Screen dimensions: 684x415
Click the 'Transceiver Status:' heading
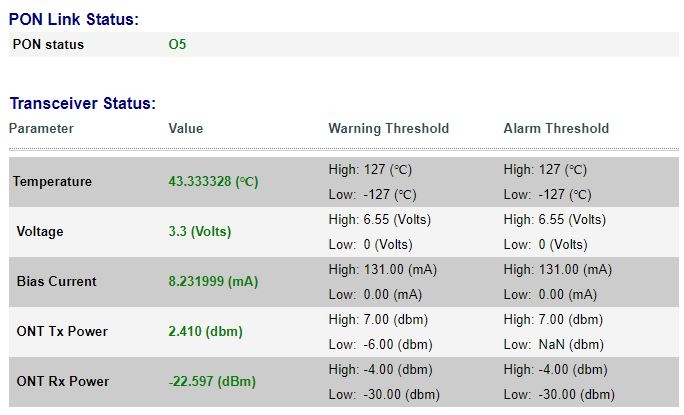[82, 103]
